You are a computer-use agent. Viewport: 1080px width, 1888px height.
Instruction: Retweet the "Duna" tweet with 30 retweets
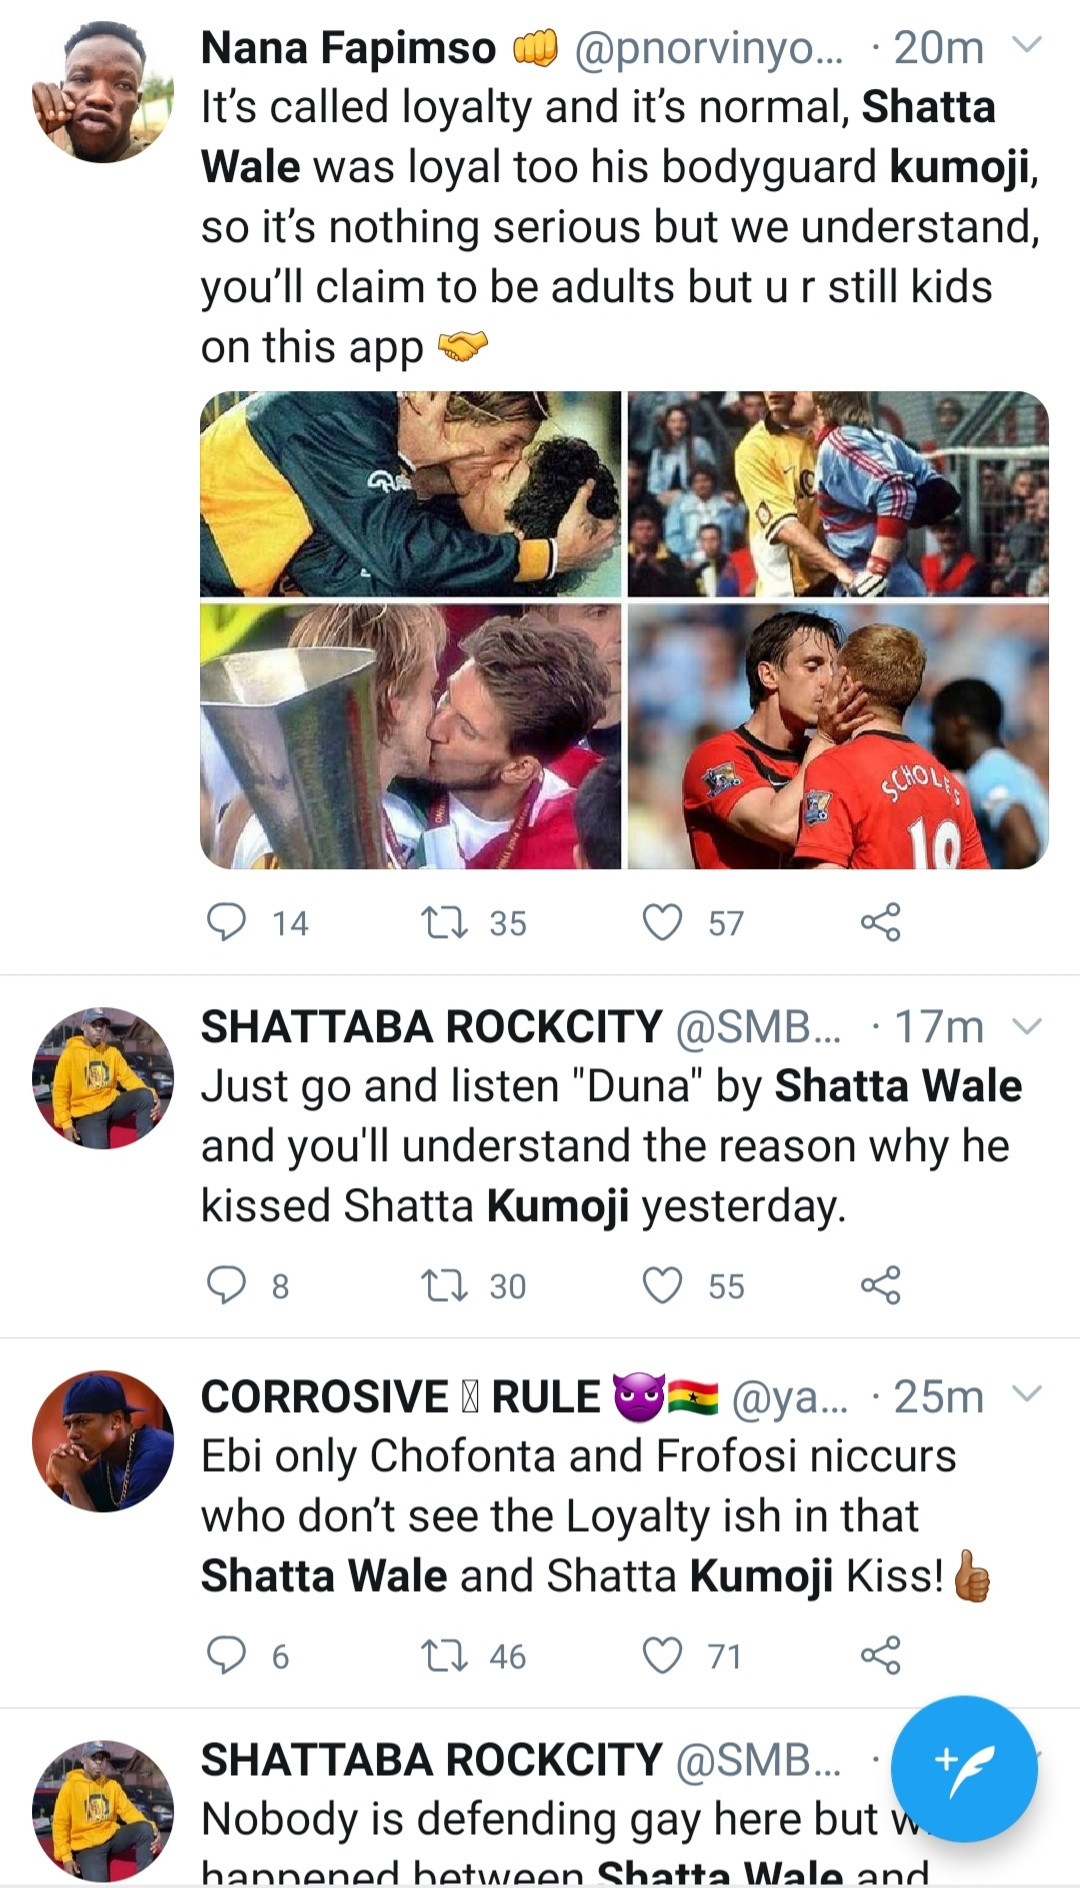444,1285
